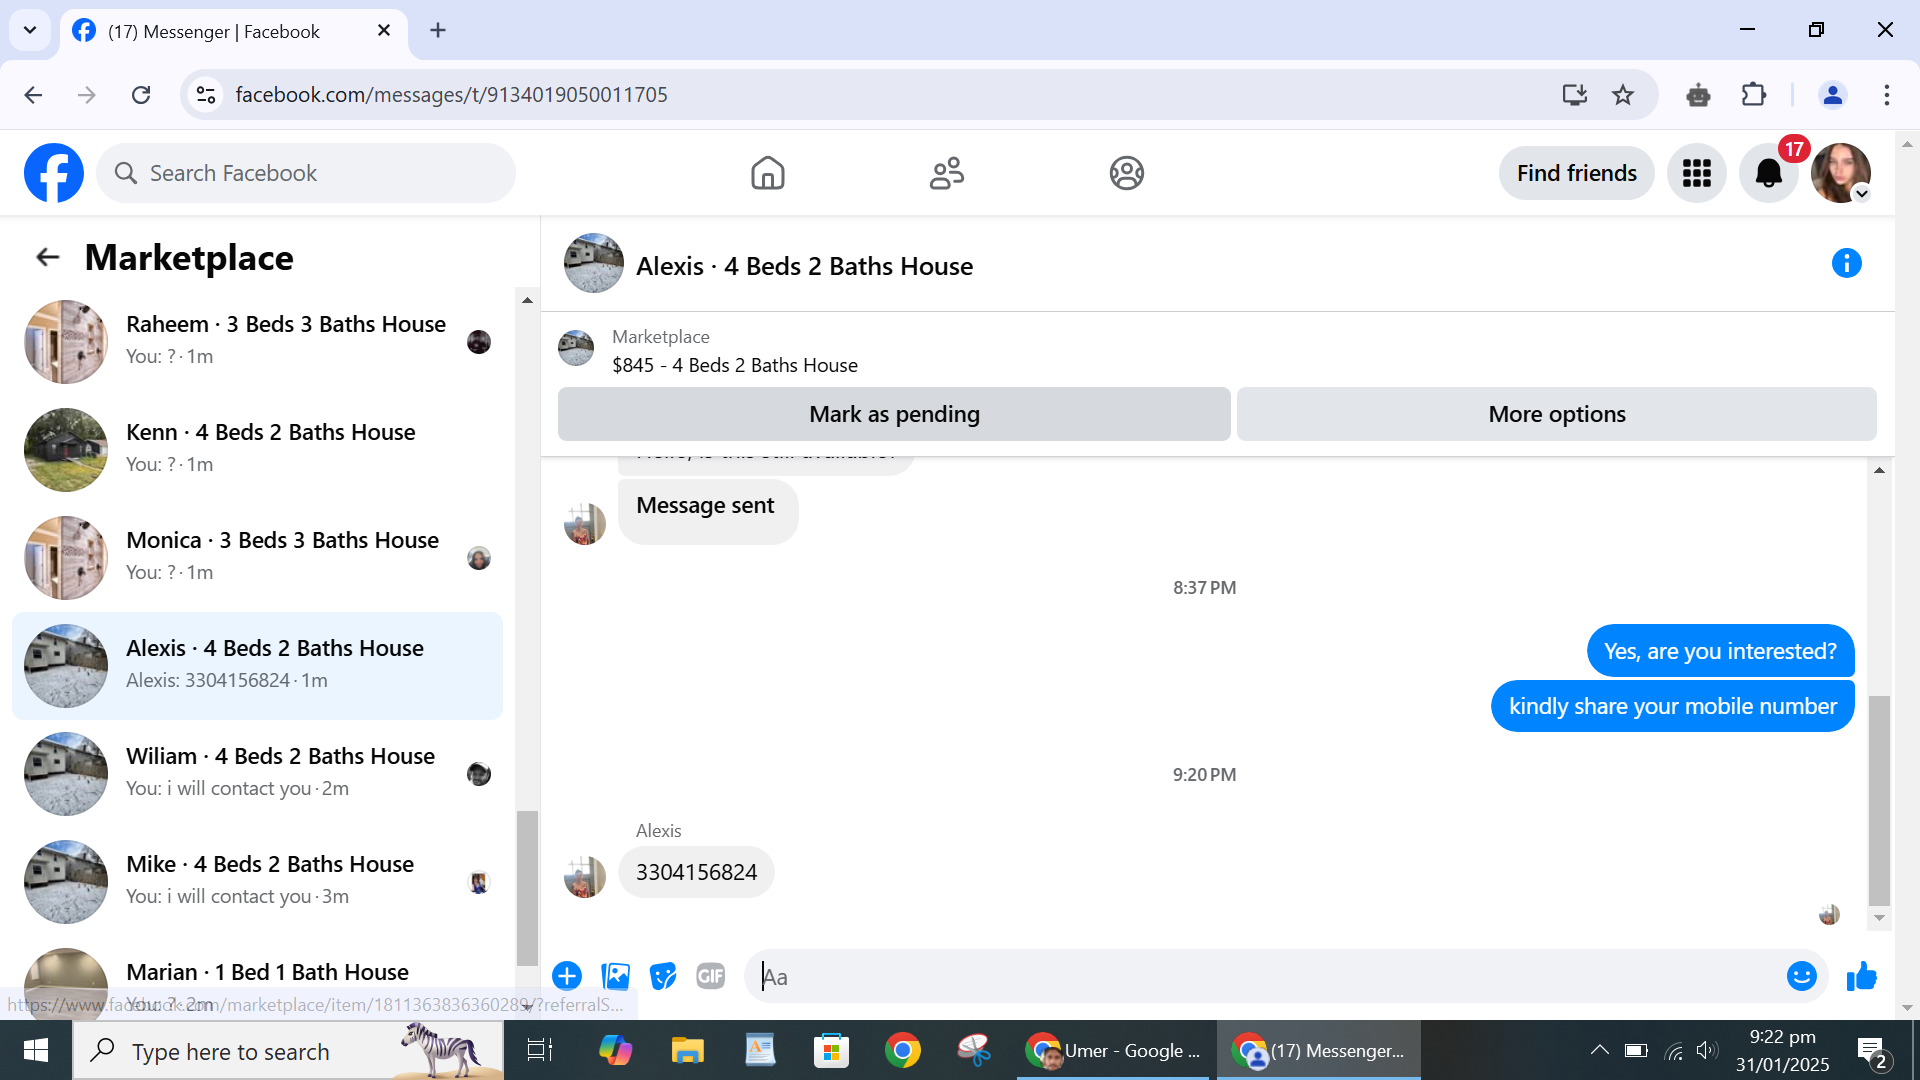
Task: Focus the message text input box
Action: point(1265,976)
